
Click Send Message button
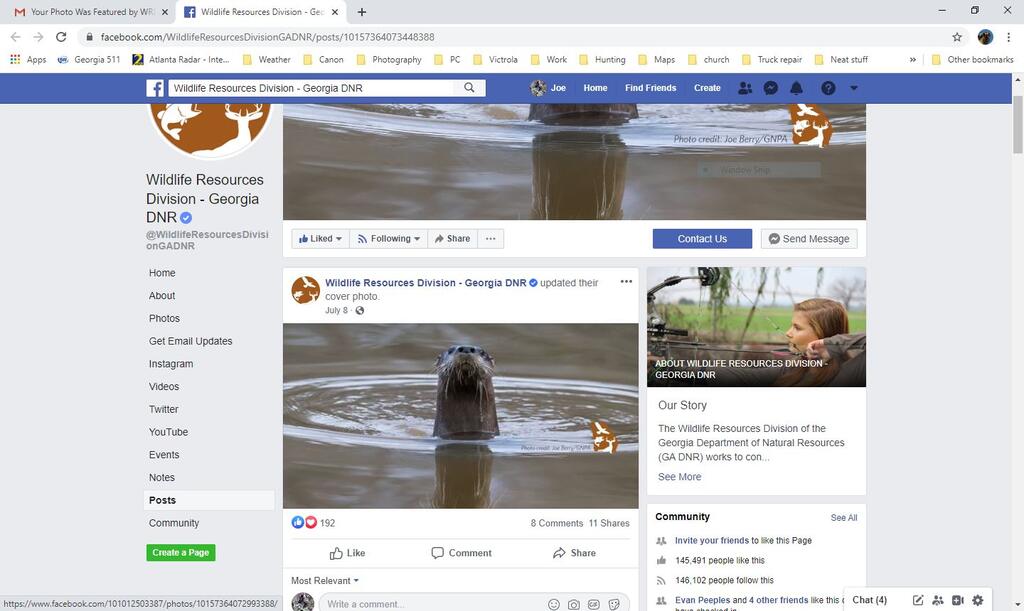tap(809, 239)
